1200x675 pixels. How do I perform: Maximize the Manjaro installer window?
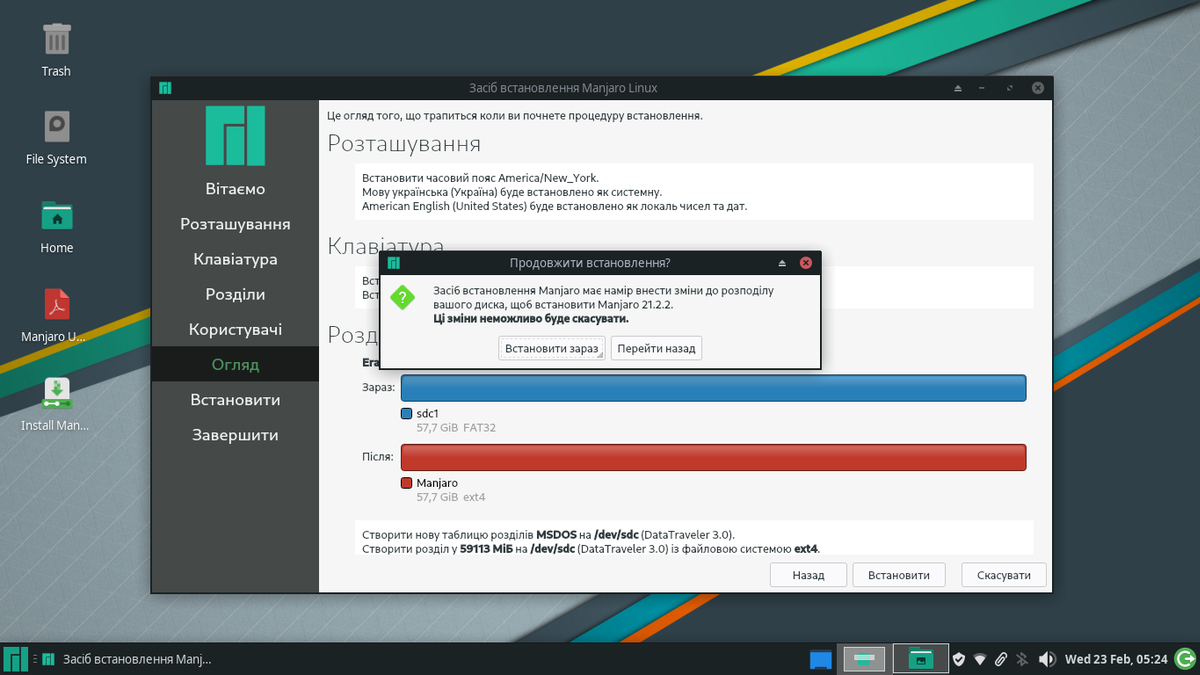point(1011,88)
